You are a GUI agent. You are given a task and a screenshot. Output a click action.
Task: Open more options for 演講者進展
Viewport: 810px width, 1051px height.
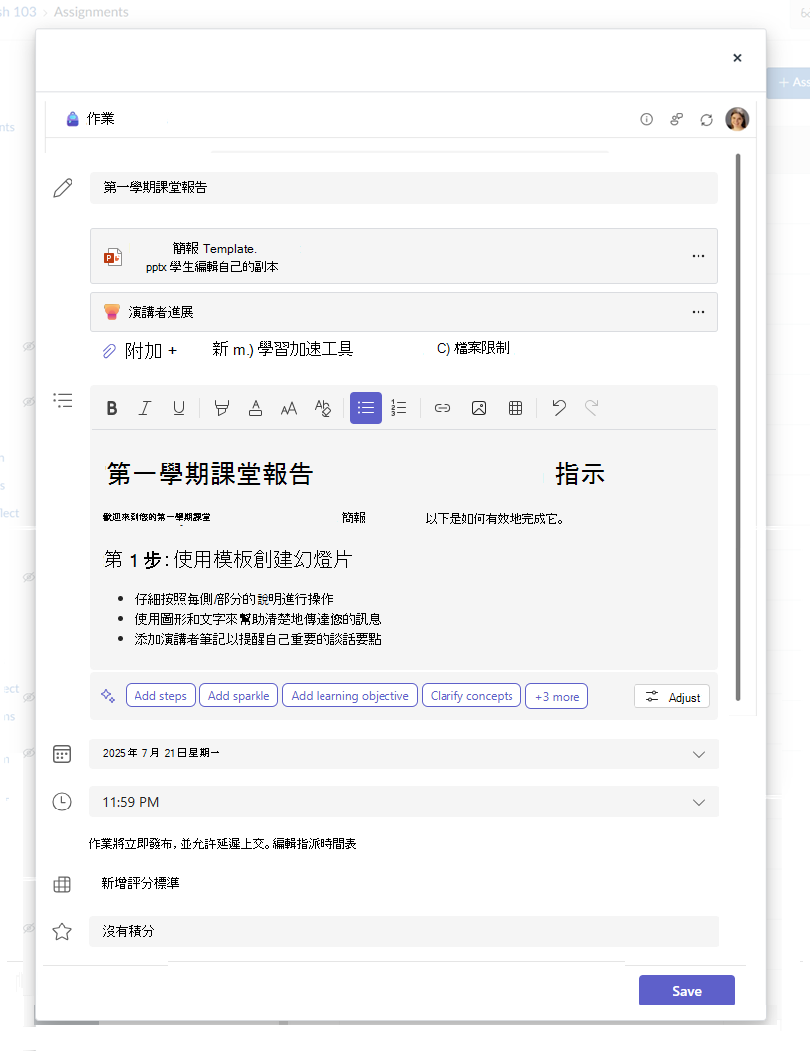click(699, 312)
